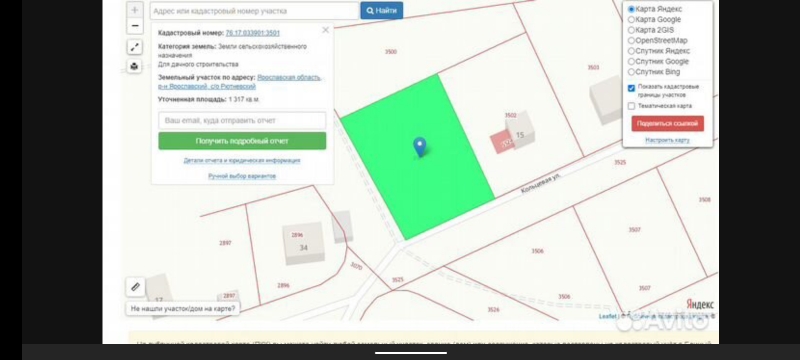Viewport: 800px width, 360px height.
Task: Click the blue location pin marker
Action: point(419,147)
